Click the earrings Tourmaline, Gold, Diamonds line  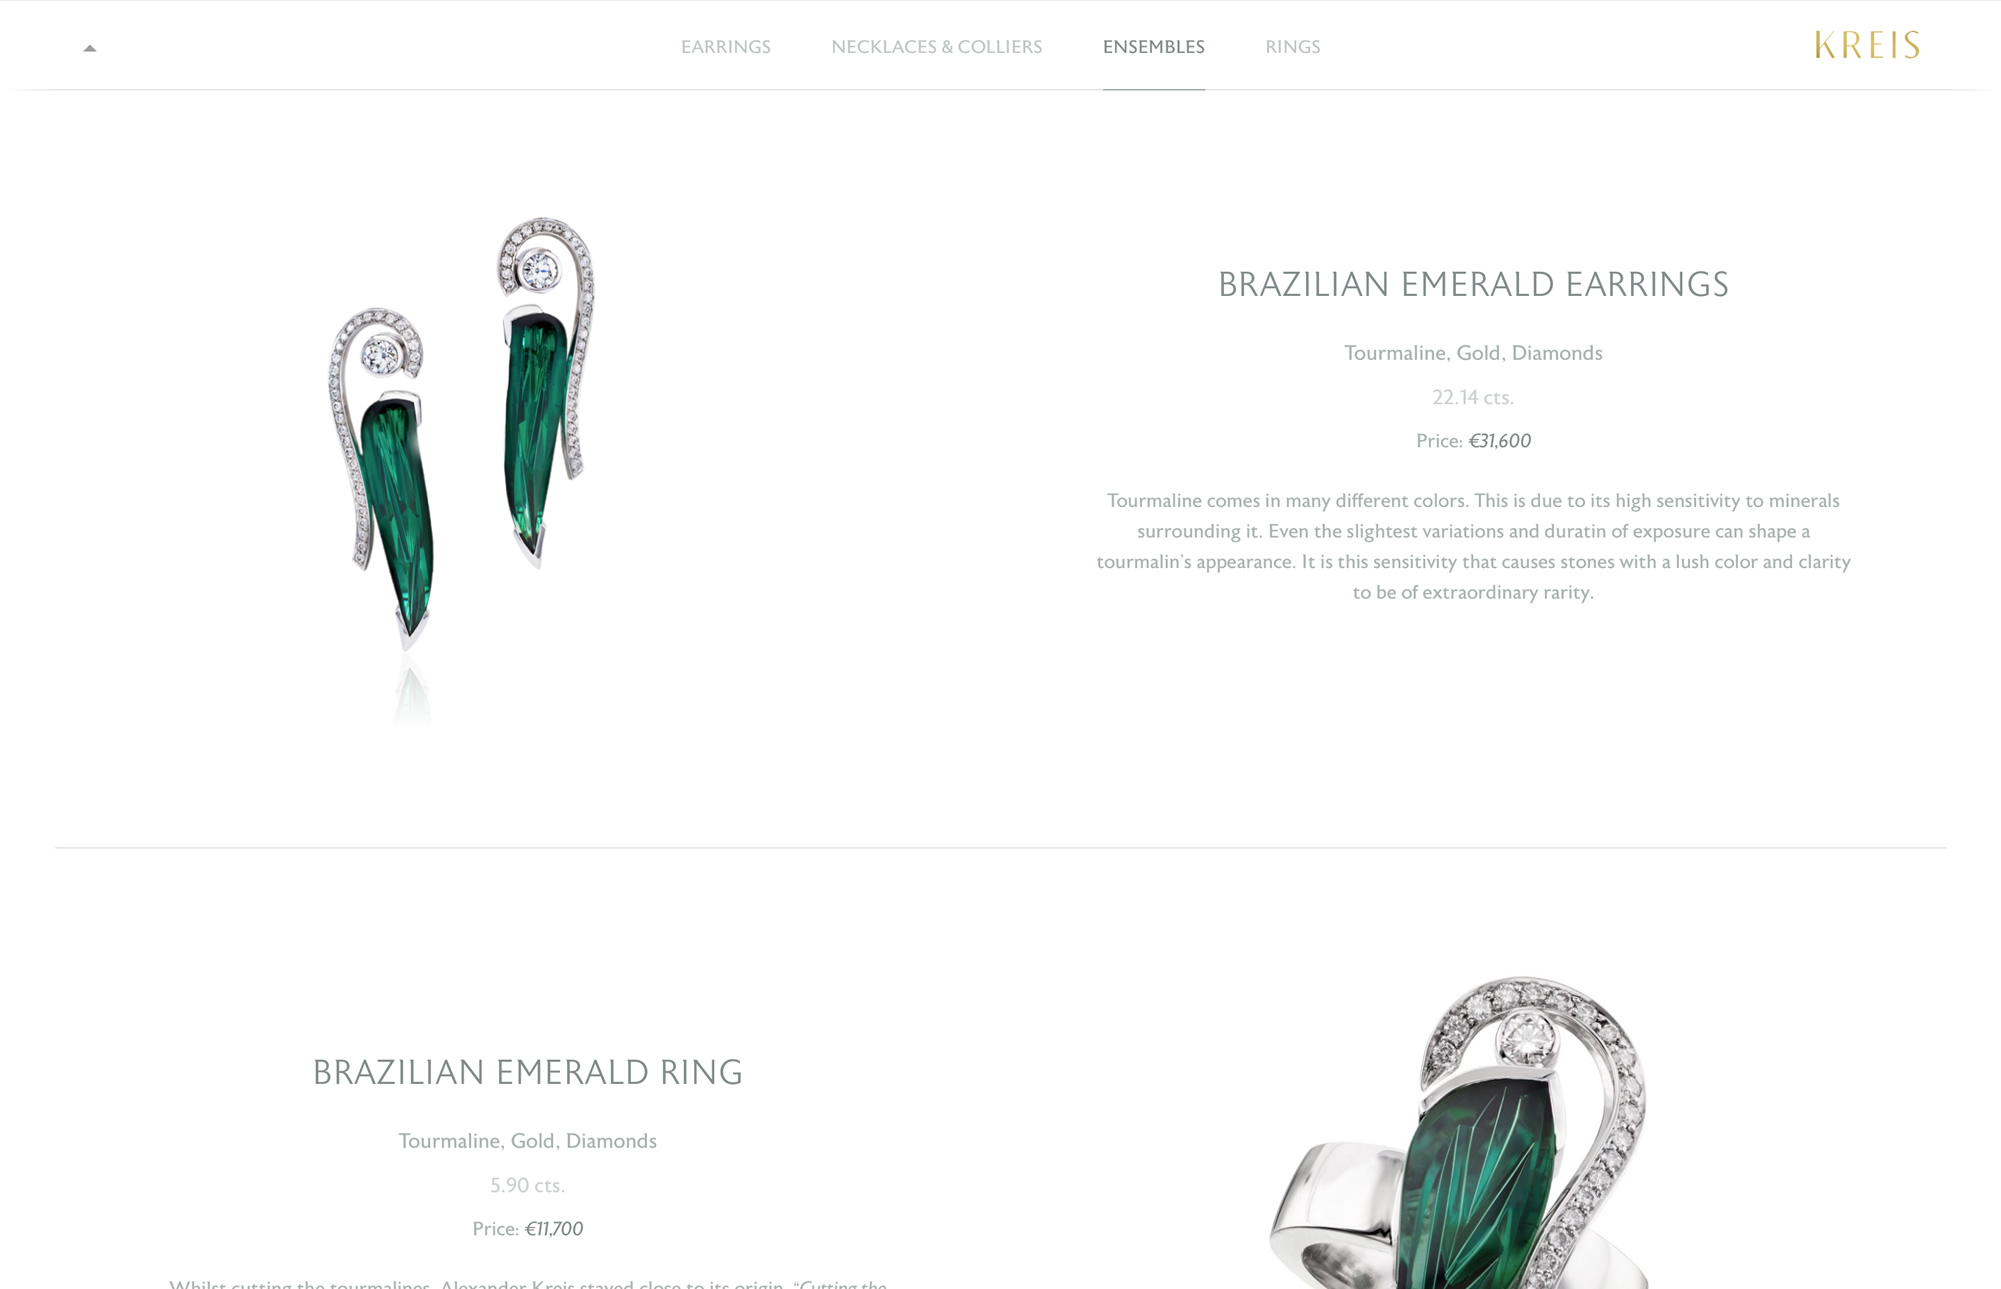point(1473,353)
